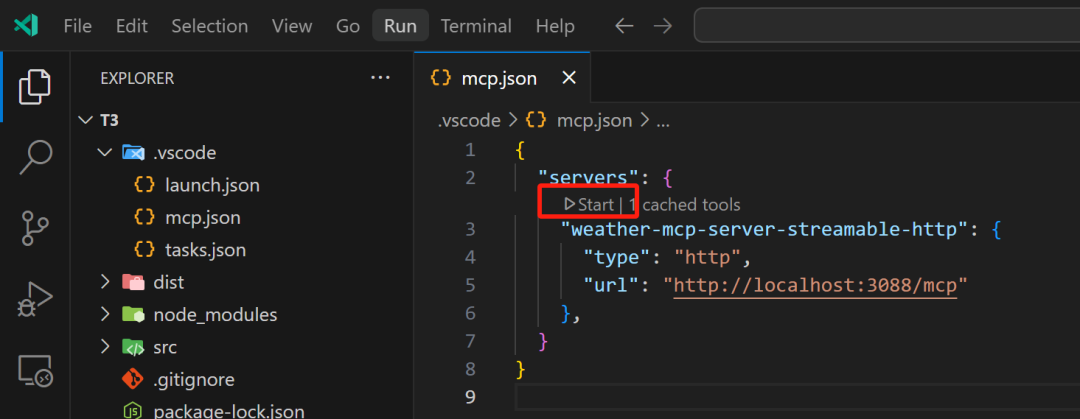Click the dist folder icon
This screenshot has width=1080, height=419.
click(133, 283)
